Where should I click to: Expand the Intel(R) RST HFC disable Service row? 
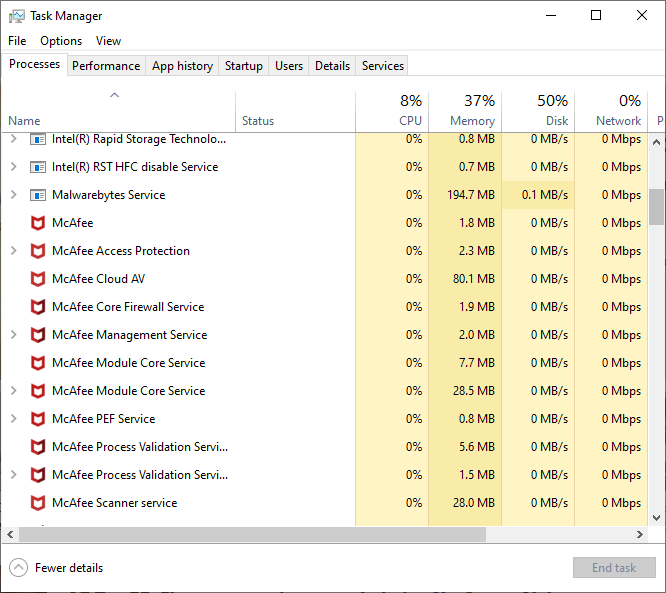[14, 167]
